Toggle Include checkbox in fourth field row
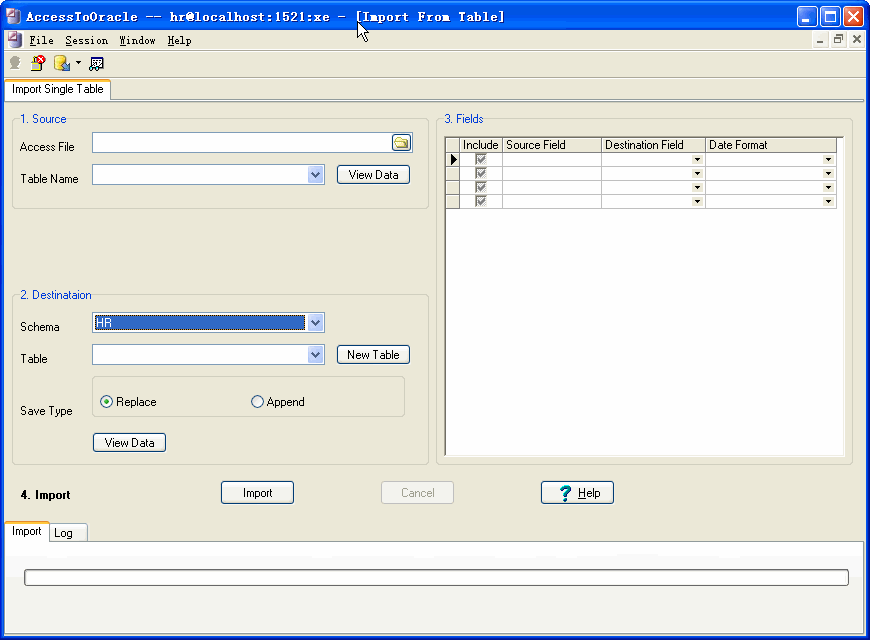The height and width of the screenshot is (640, 870). click(x=480, y=201)
